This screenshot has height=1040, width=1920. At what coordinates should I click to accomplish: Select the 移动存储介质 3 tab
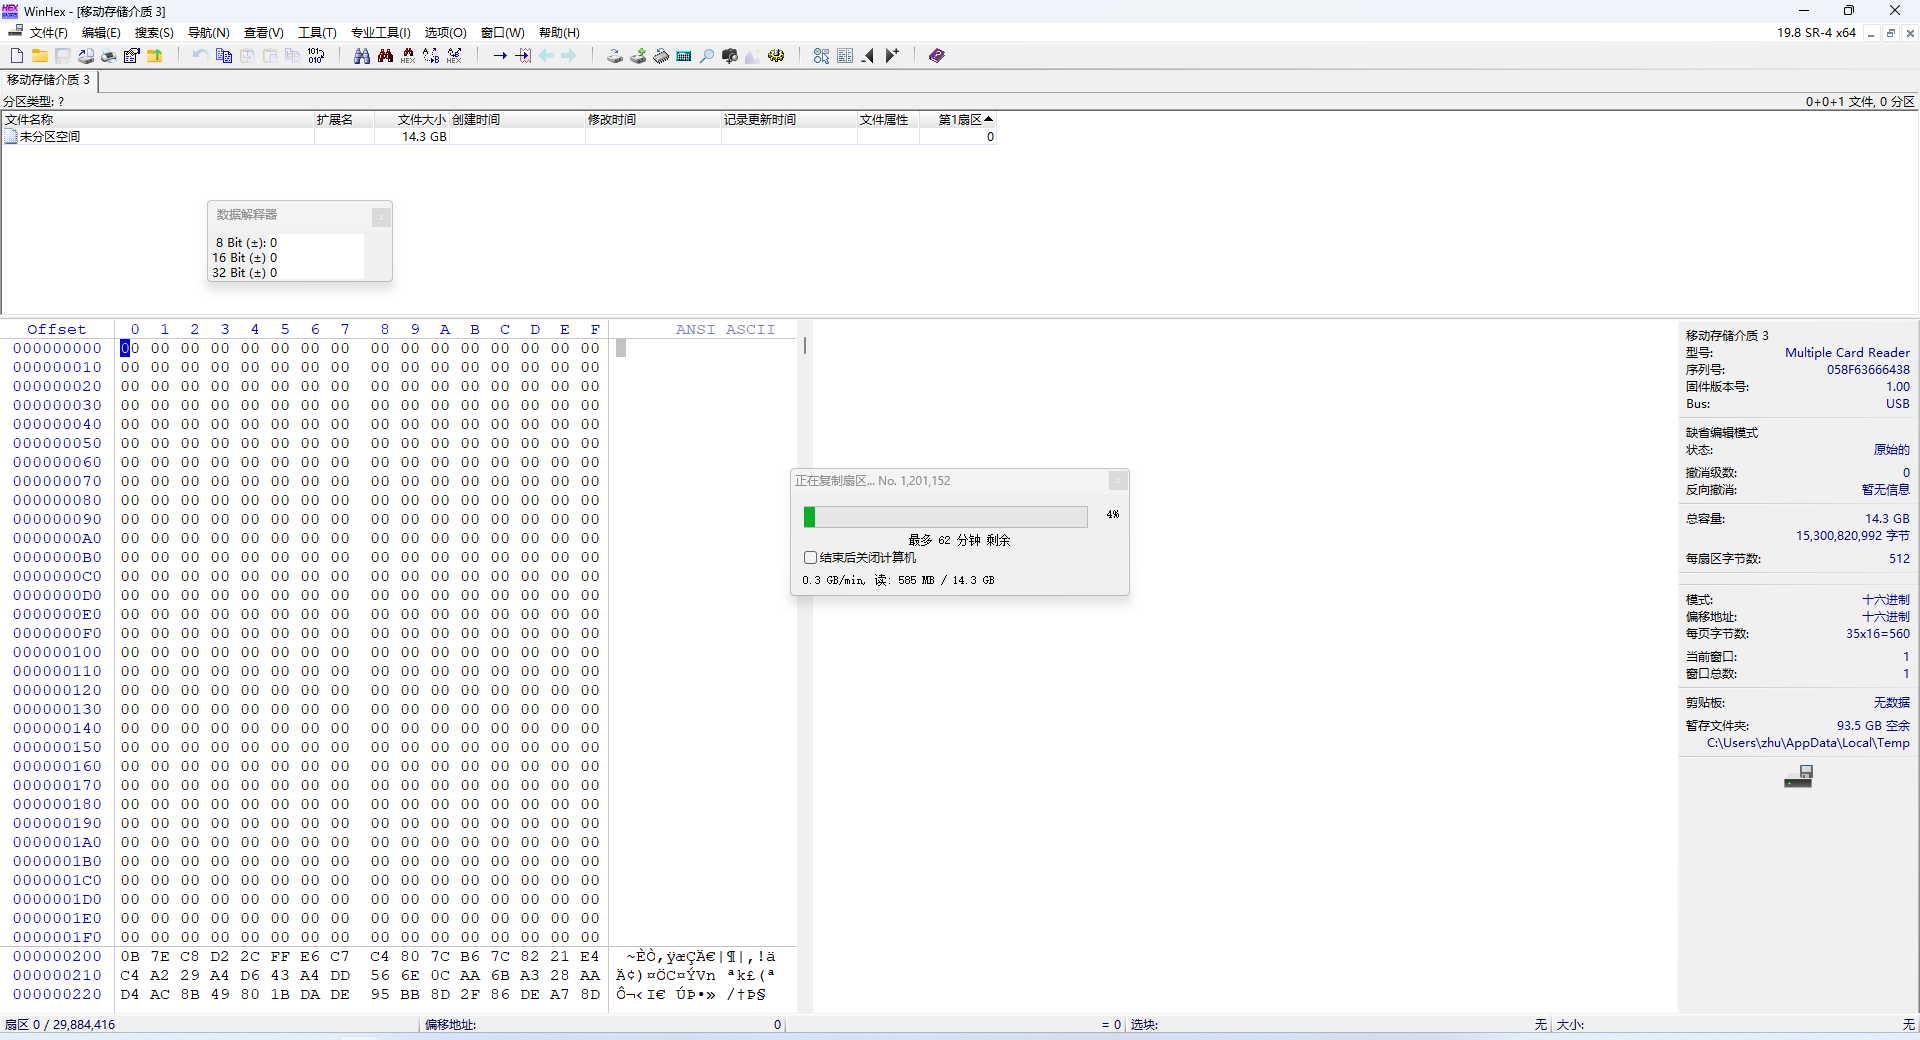tap(48, 80)
